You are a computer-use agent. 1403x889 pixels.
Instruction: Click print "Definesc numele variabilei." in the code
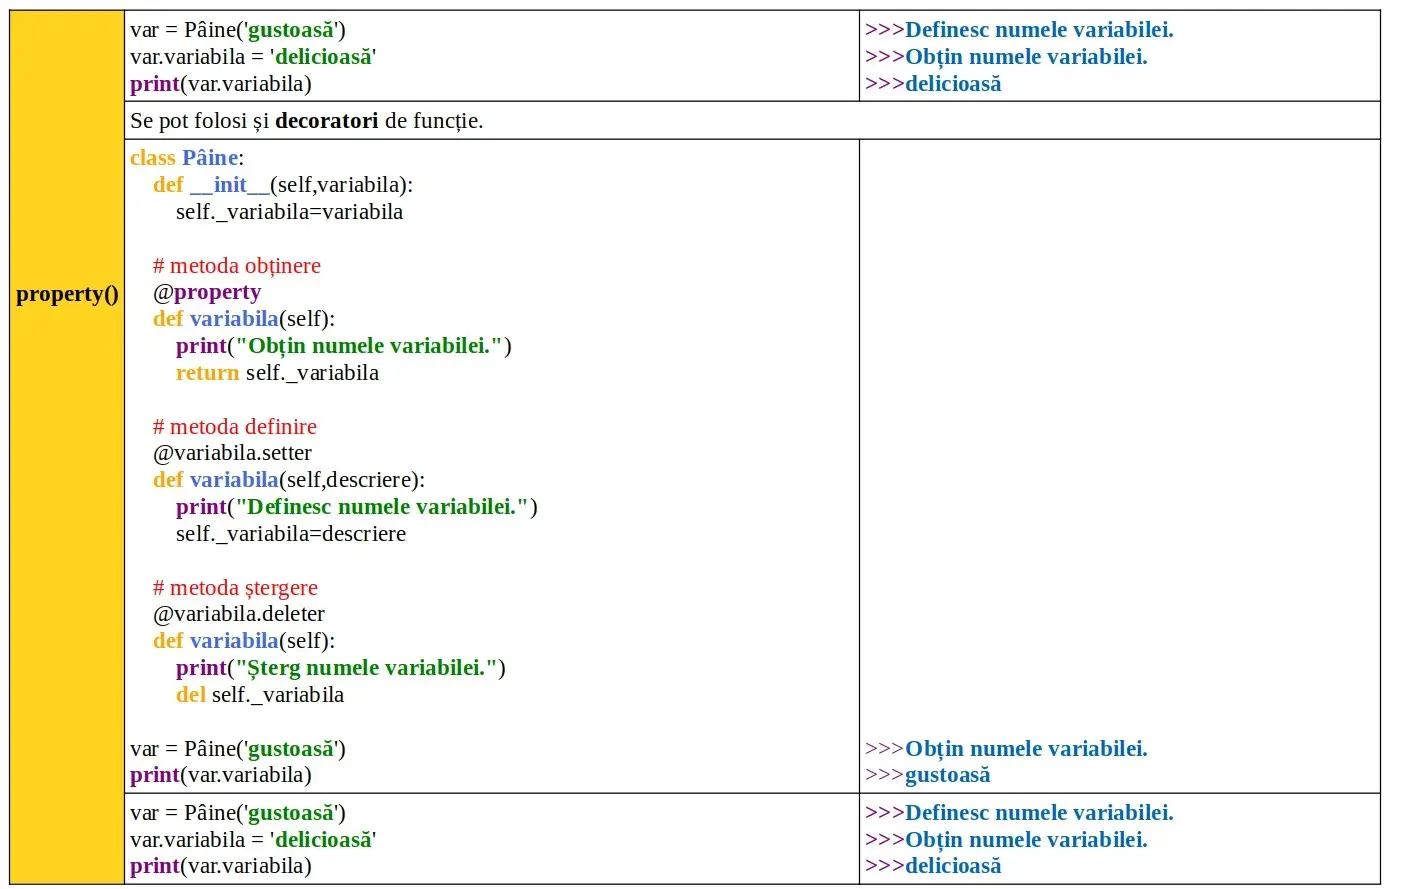click(357, 507)
